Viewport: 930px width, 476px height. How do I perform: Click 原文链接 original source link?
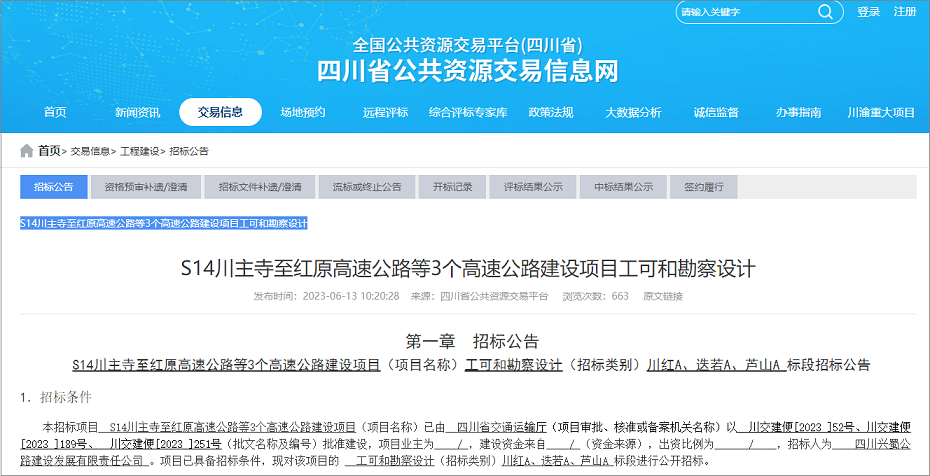[x=662, y=297]
